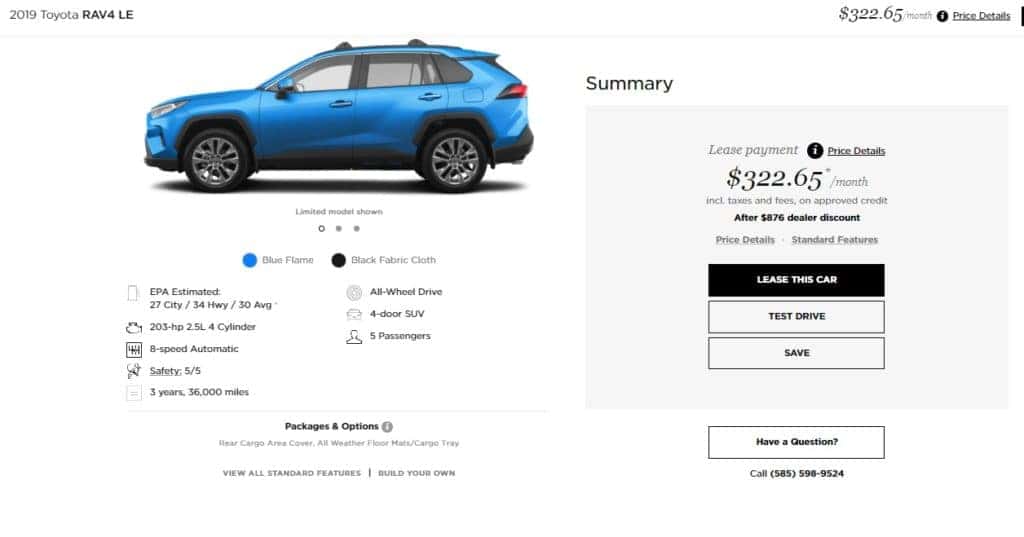The width and height of the screenshot is (1024, 537).
Task: Click the info icon next to Lease payment
Action: pos(814,151)
